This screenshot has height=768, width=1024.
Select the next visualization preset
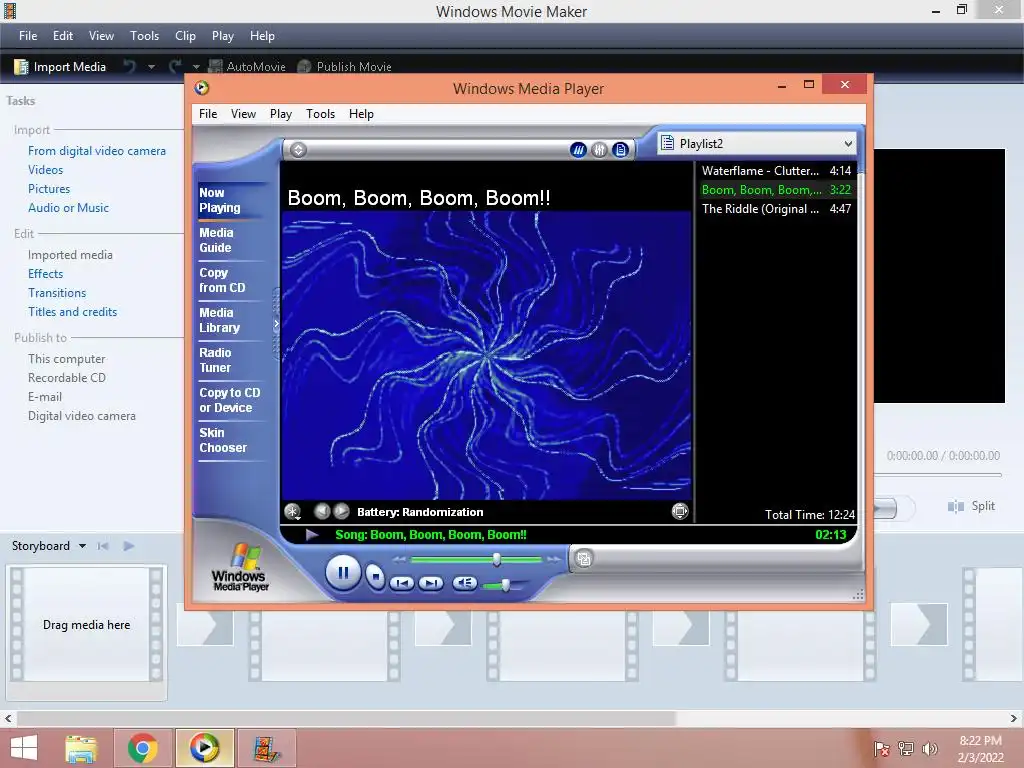pyautogui.click(x=341, y=511)
